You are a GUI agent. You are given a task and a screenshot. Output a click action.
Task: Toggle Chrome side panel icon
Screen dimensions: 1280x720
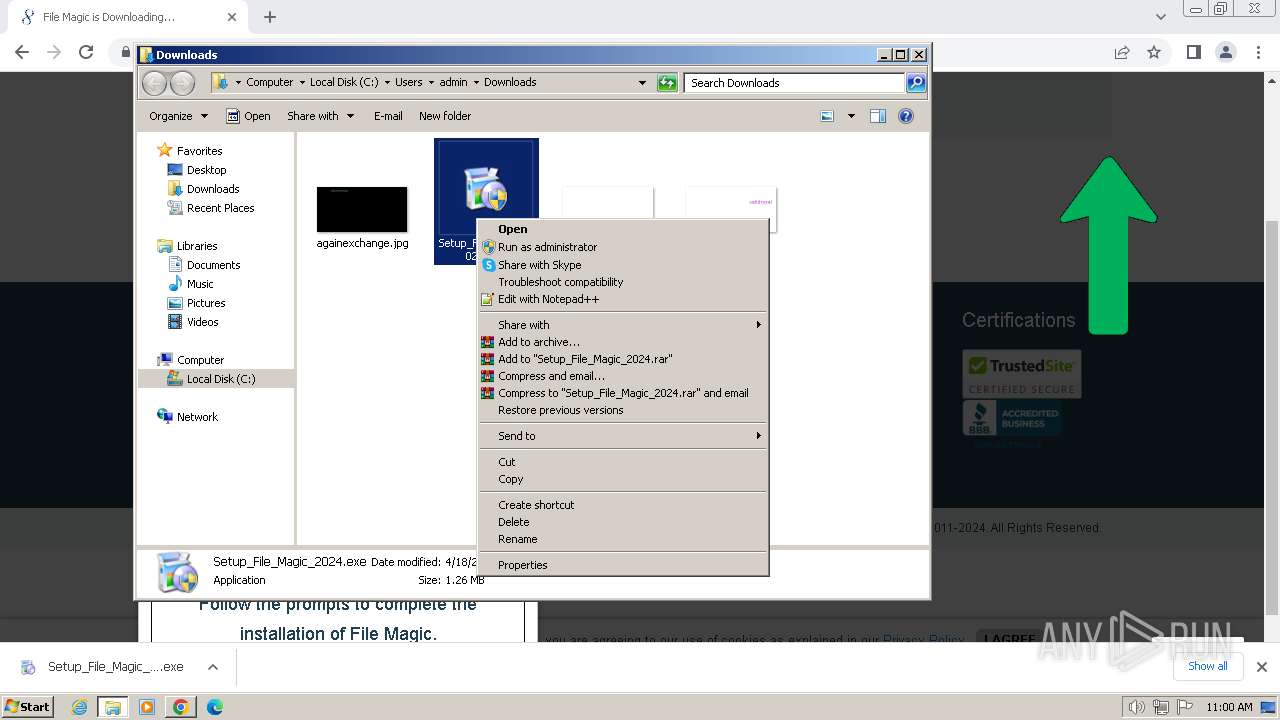1193,52
